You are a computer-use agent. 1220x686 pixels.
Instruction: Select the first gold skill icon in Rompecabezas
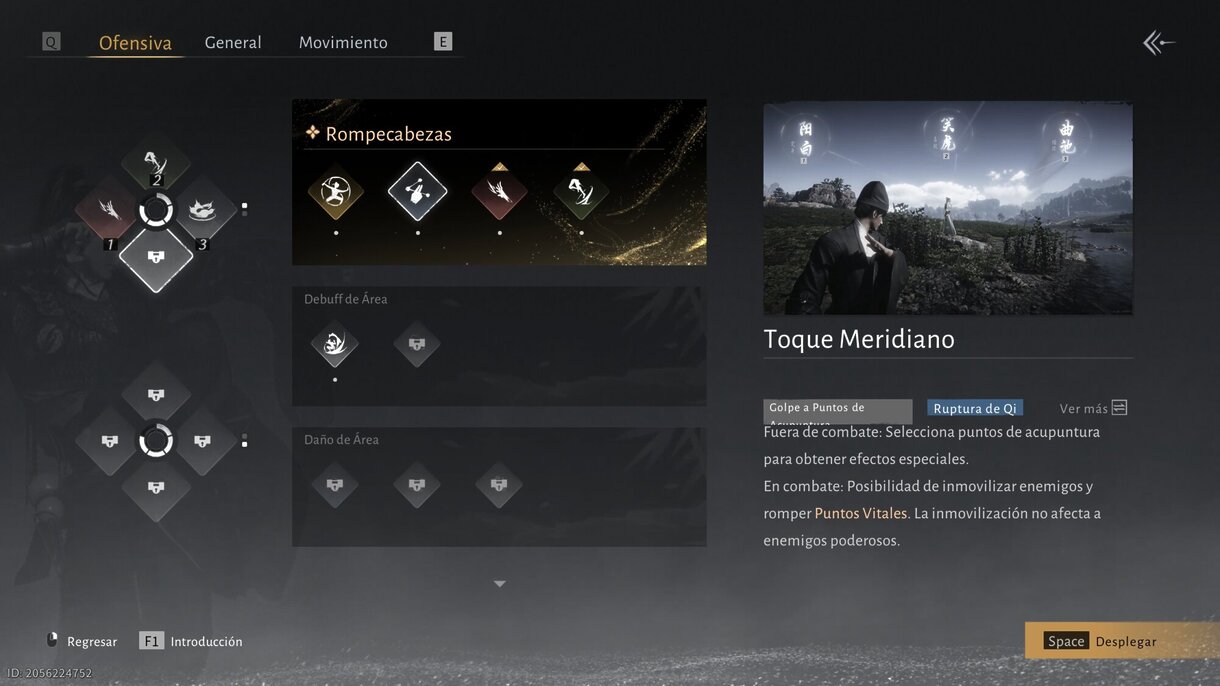335,190
